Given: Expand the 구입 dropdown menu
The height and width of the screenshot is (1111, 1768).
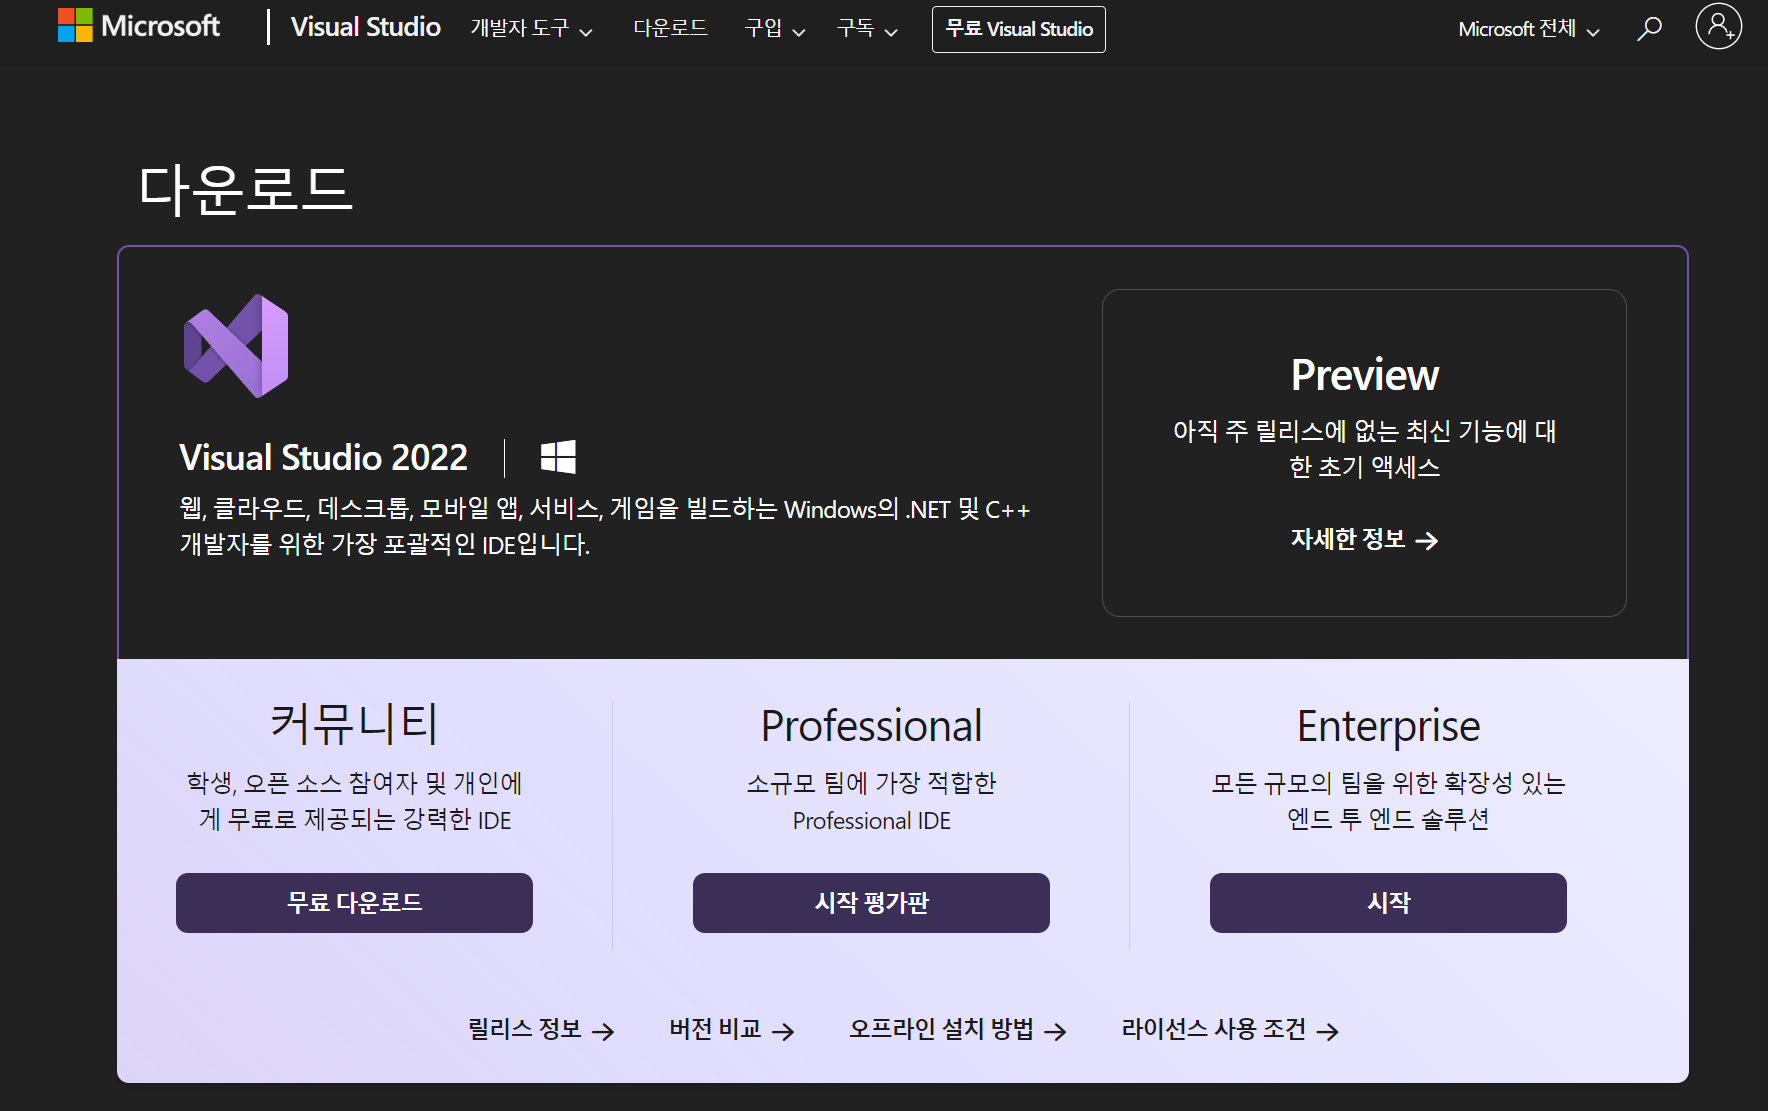Looking at the screenshot, I should tap(775, 28).
